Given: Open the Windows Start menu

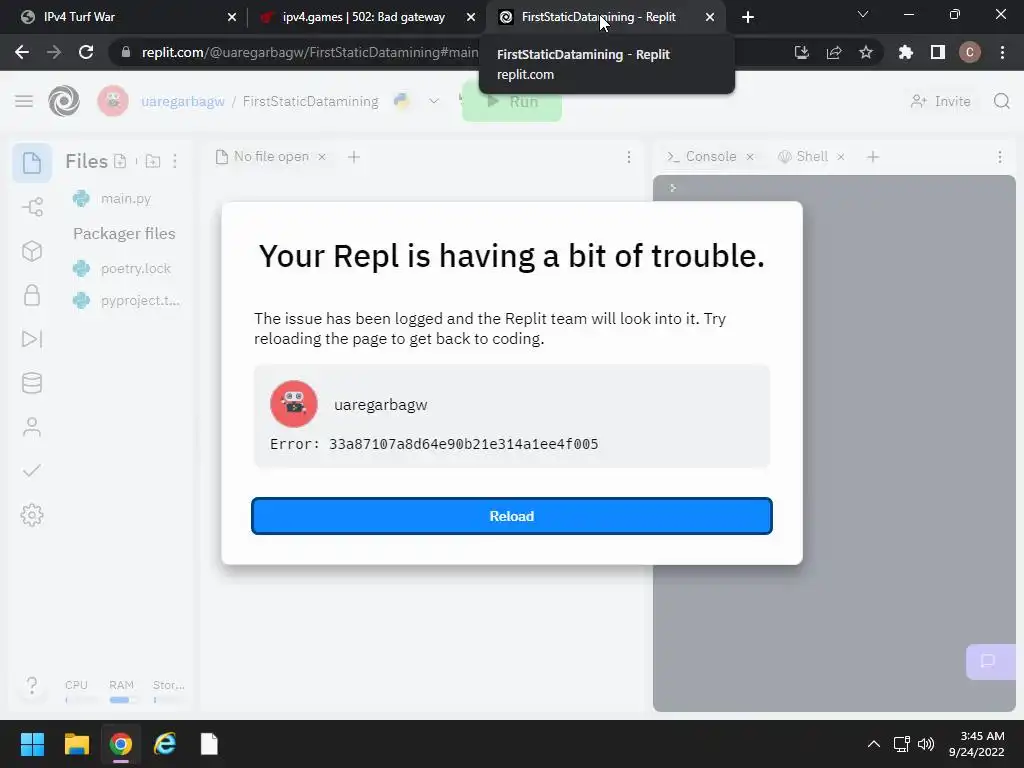Looking at the screenshot, I should (32, 744).
